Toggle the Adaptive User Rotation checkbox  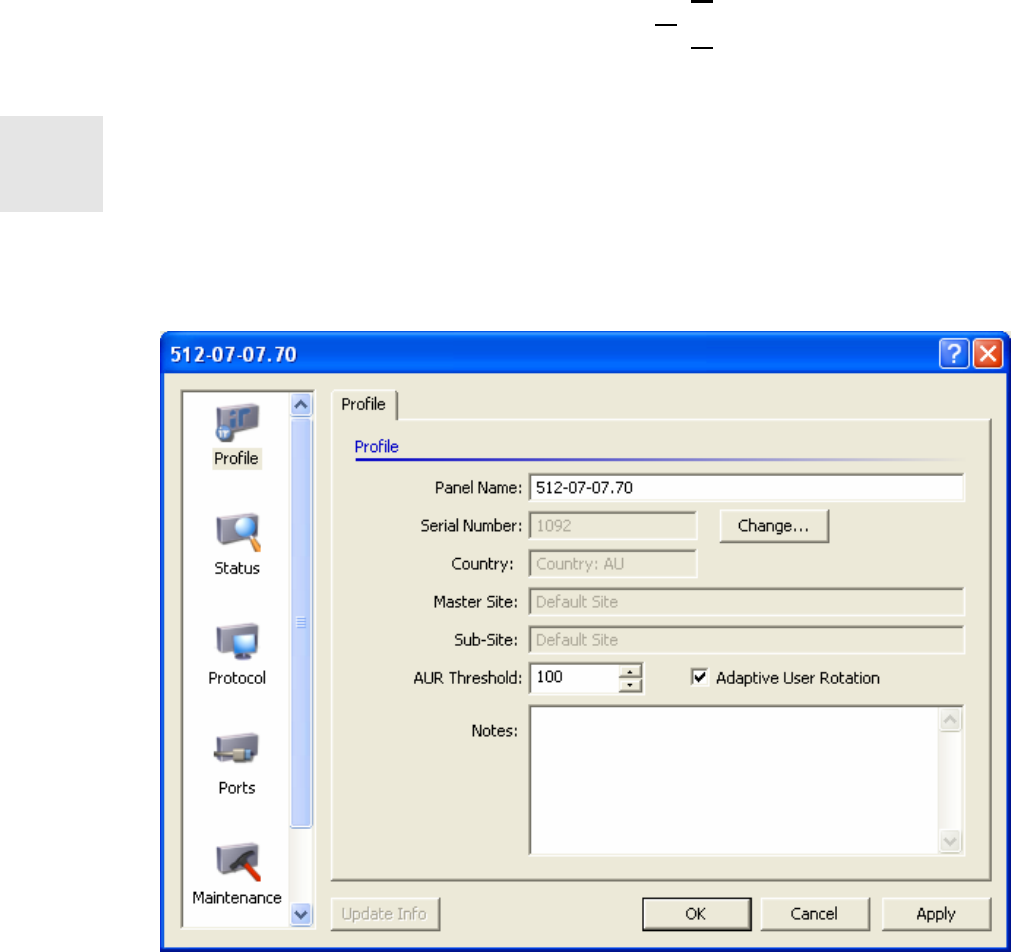click(x=699, y=677)
